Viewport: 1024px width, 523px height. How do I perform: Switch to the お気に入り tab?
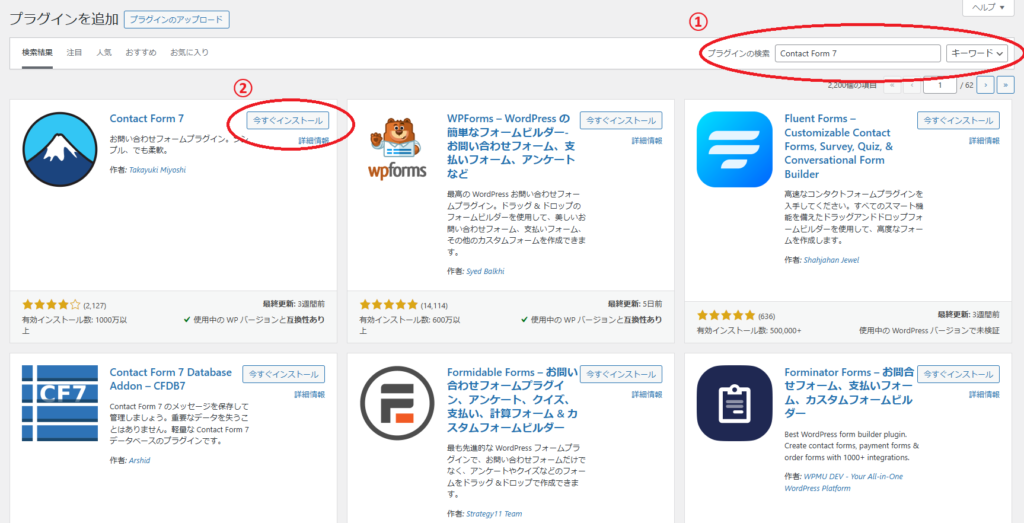coord(189,52)
